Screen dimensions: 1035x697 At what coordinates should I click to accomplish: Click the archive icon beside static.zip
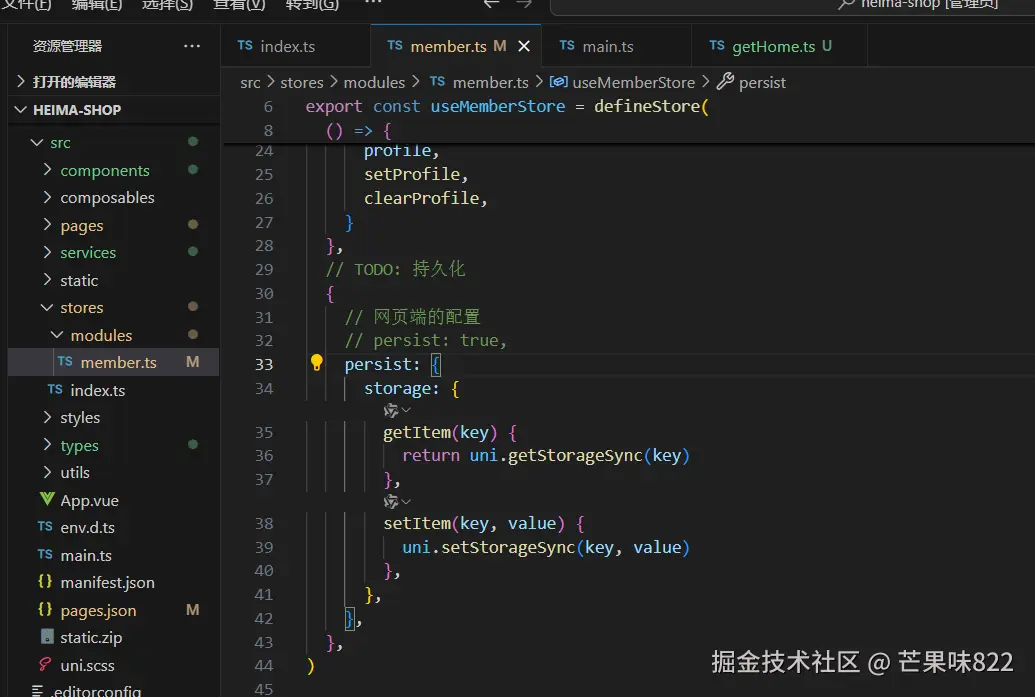[x=47, y=636]
